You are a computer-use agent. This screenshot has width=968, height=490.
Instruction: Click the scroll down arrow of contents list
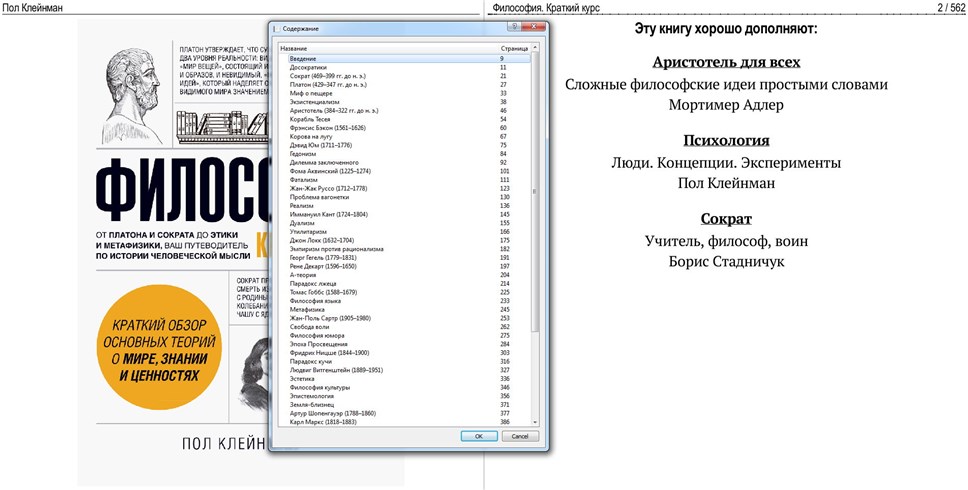click(x=535, y=422)
